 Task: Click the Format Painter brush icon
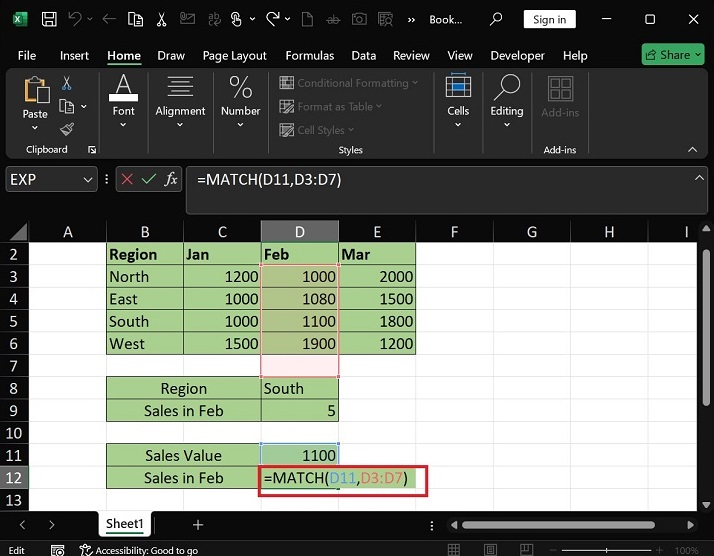[67, 130]
